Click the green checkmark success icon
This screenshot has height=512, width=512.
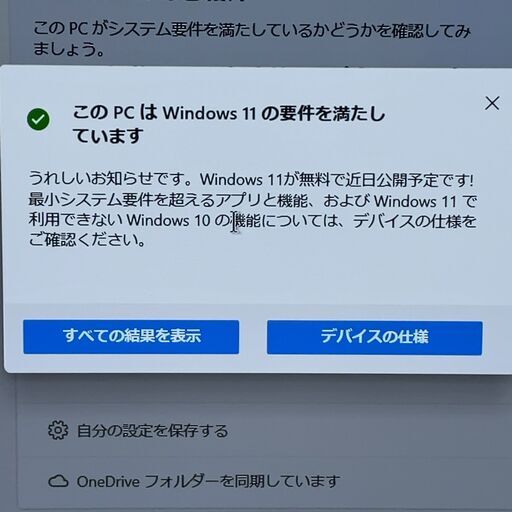(38, 119)
